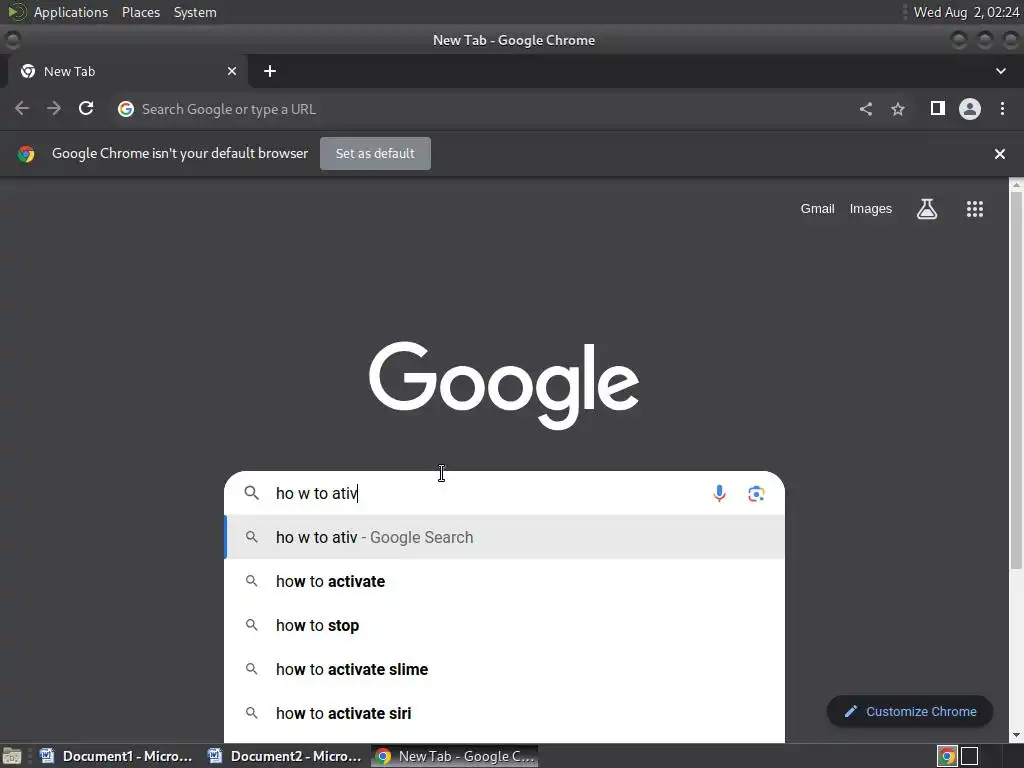
Task: Start voice search with the microphone
Action: (x=719, y=493)
